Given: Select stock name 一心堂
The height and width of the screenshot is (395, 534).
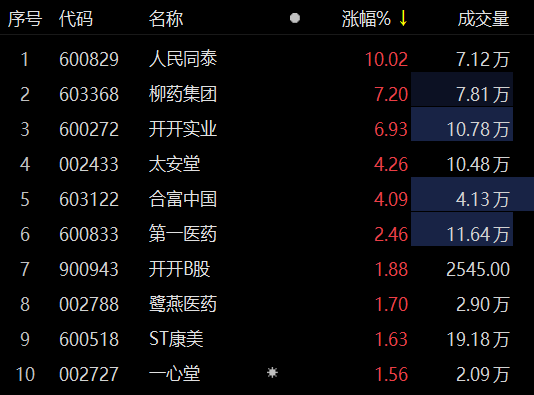Looking at the screenshot, I should [x=174, y=374].
